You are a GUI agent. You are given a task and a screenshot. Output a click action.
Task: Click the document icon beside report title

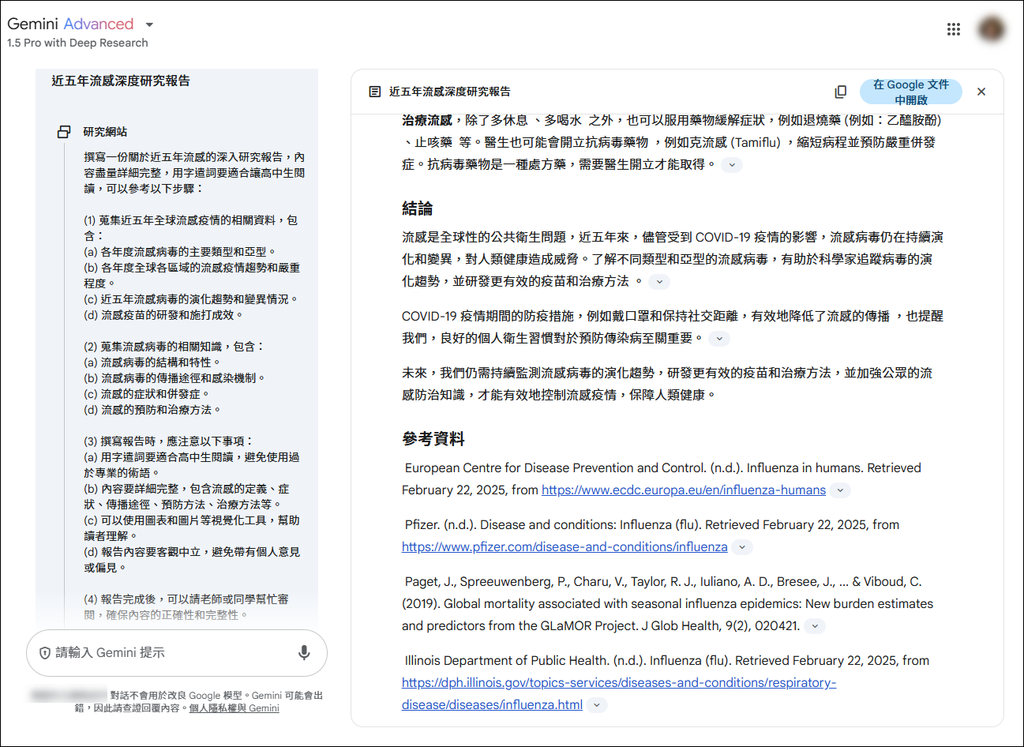[375, 91]
